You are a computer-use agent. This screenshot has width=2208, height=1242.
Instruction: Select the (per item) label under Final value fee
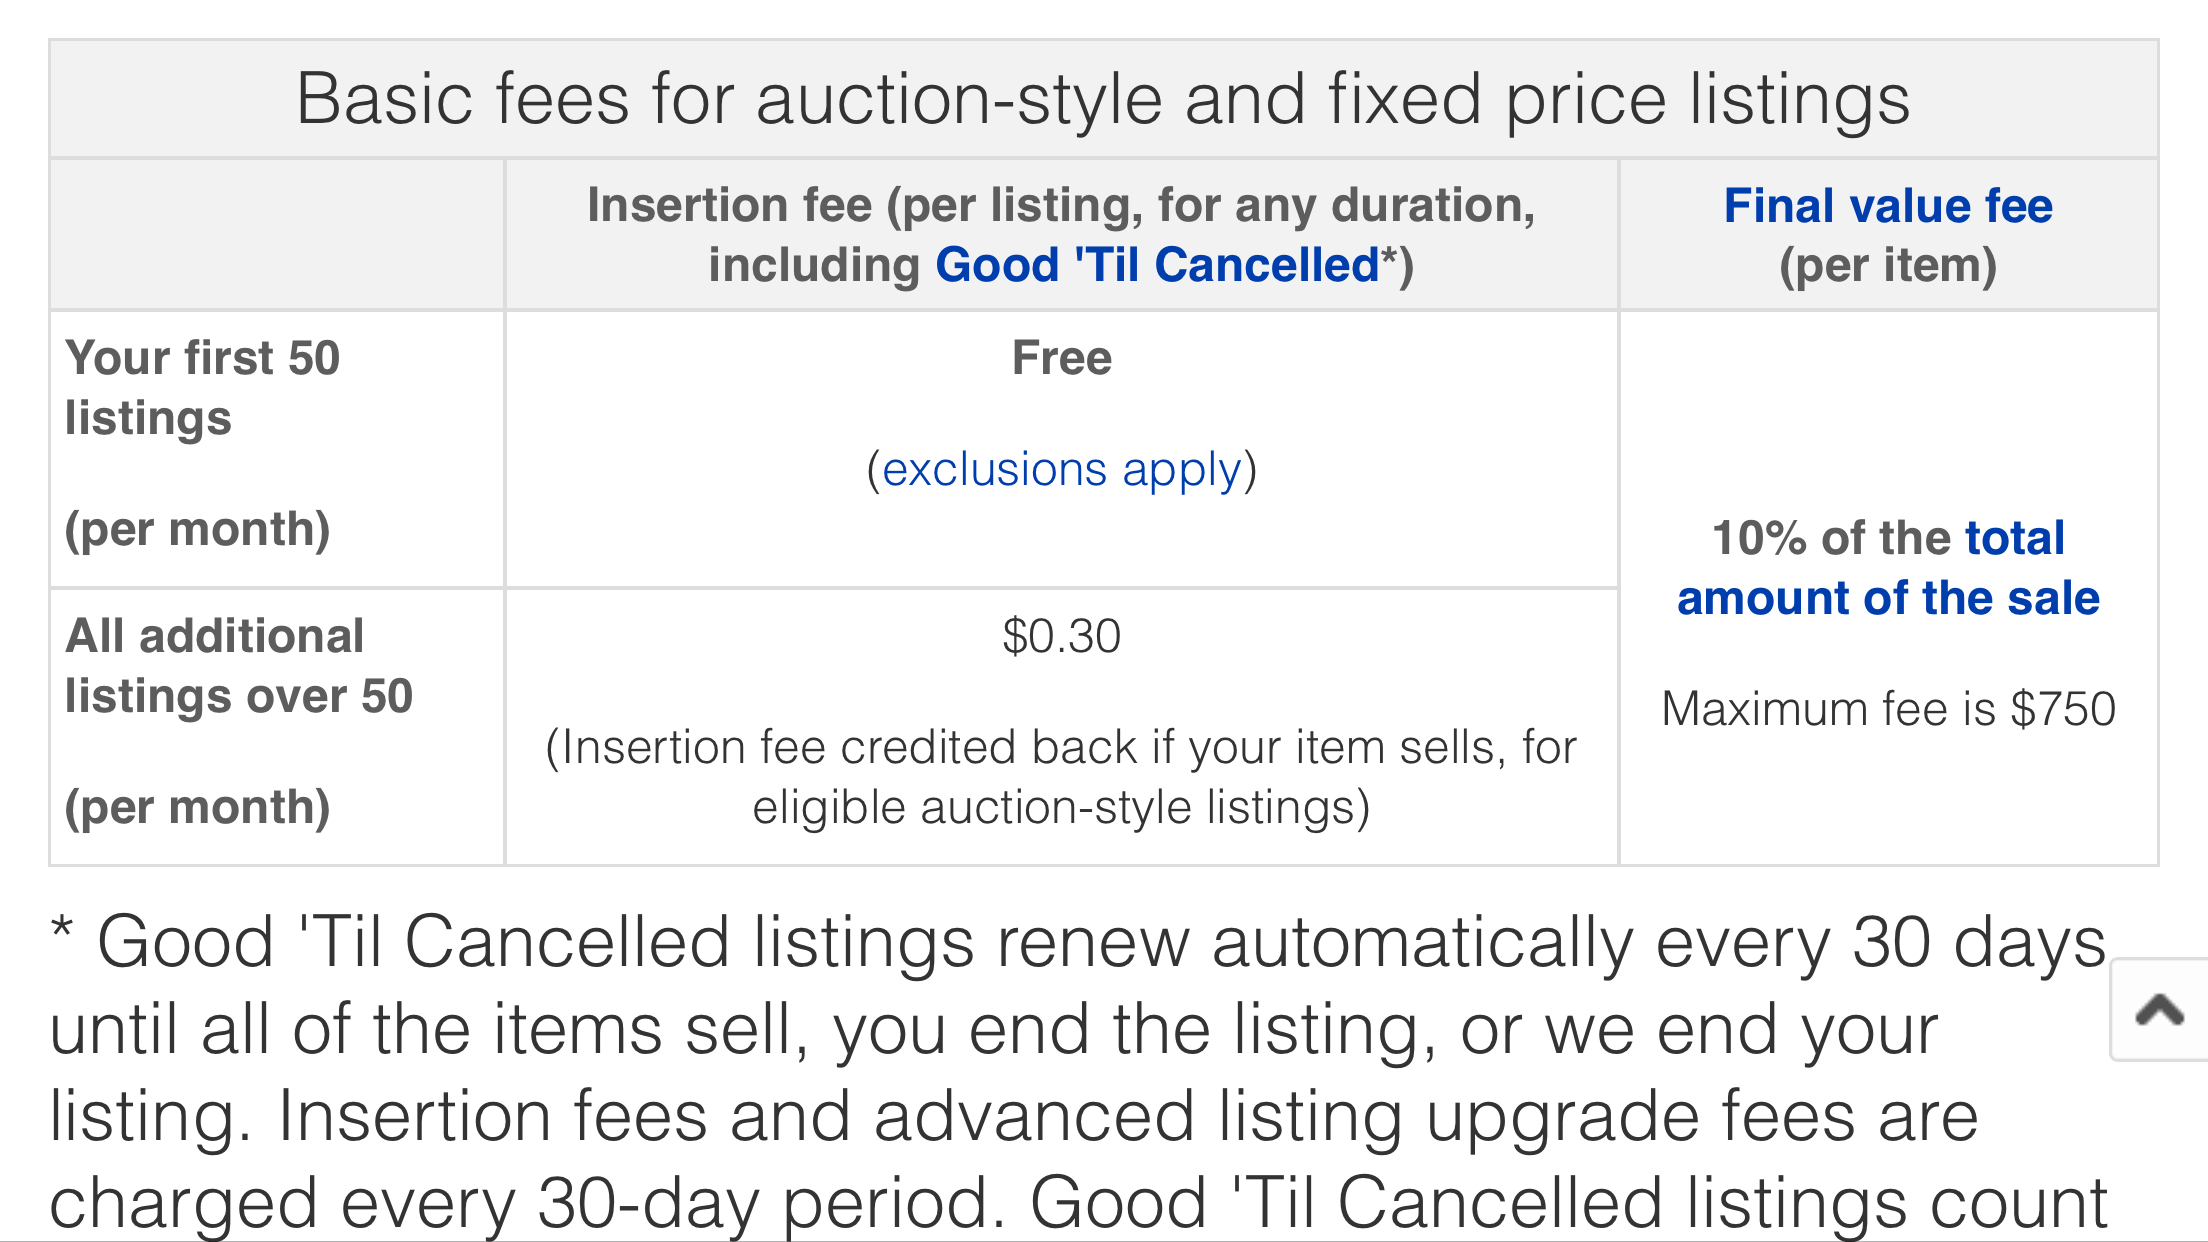point(1888,266)
